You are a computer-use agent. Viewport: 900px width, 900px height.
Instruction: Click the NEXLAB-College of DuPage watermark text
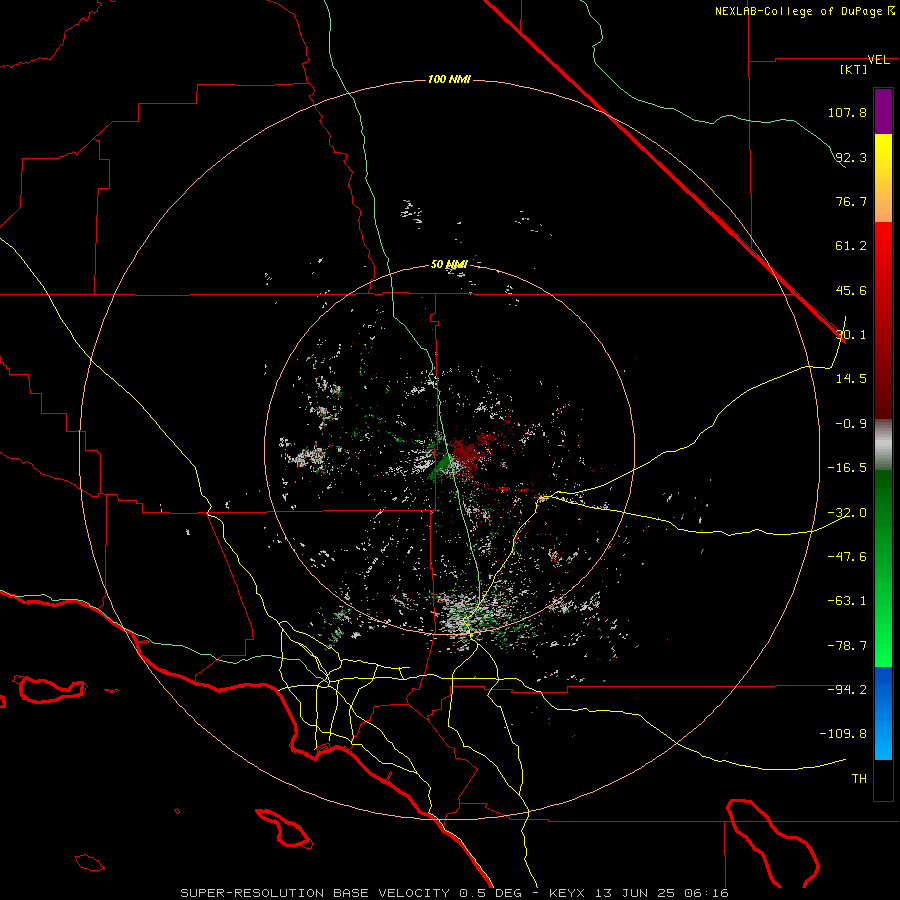(x=804, y=11)
